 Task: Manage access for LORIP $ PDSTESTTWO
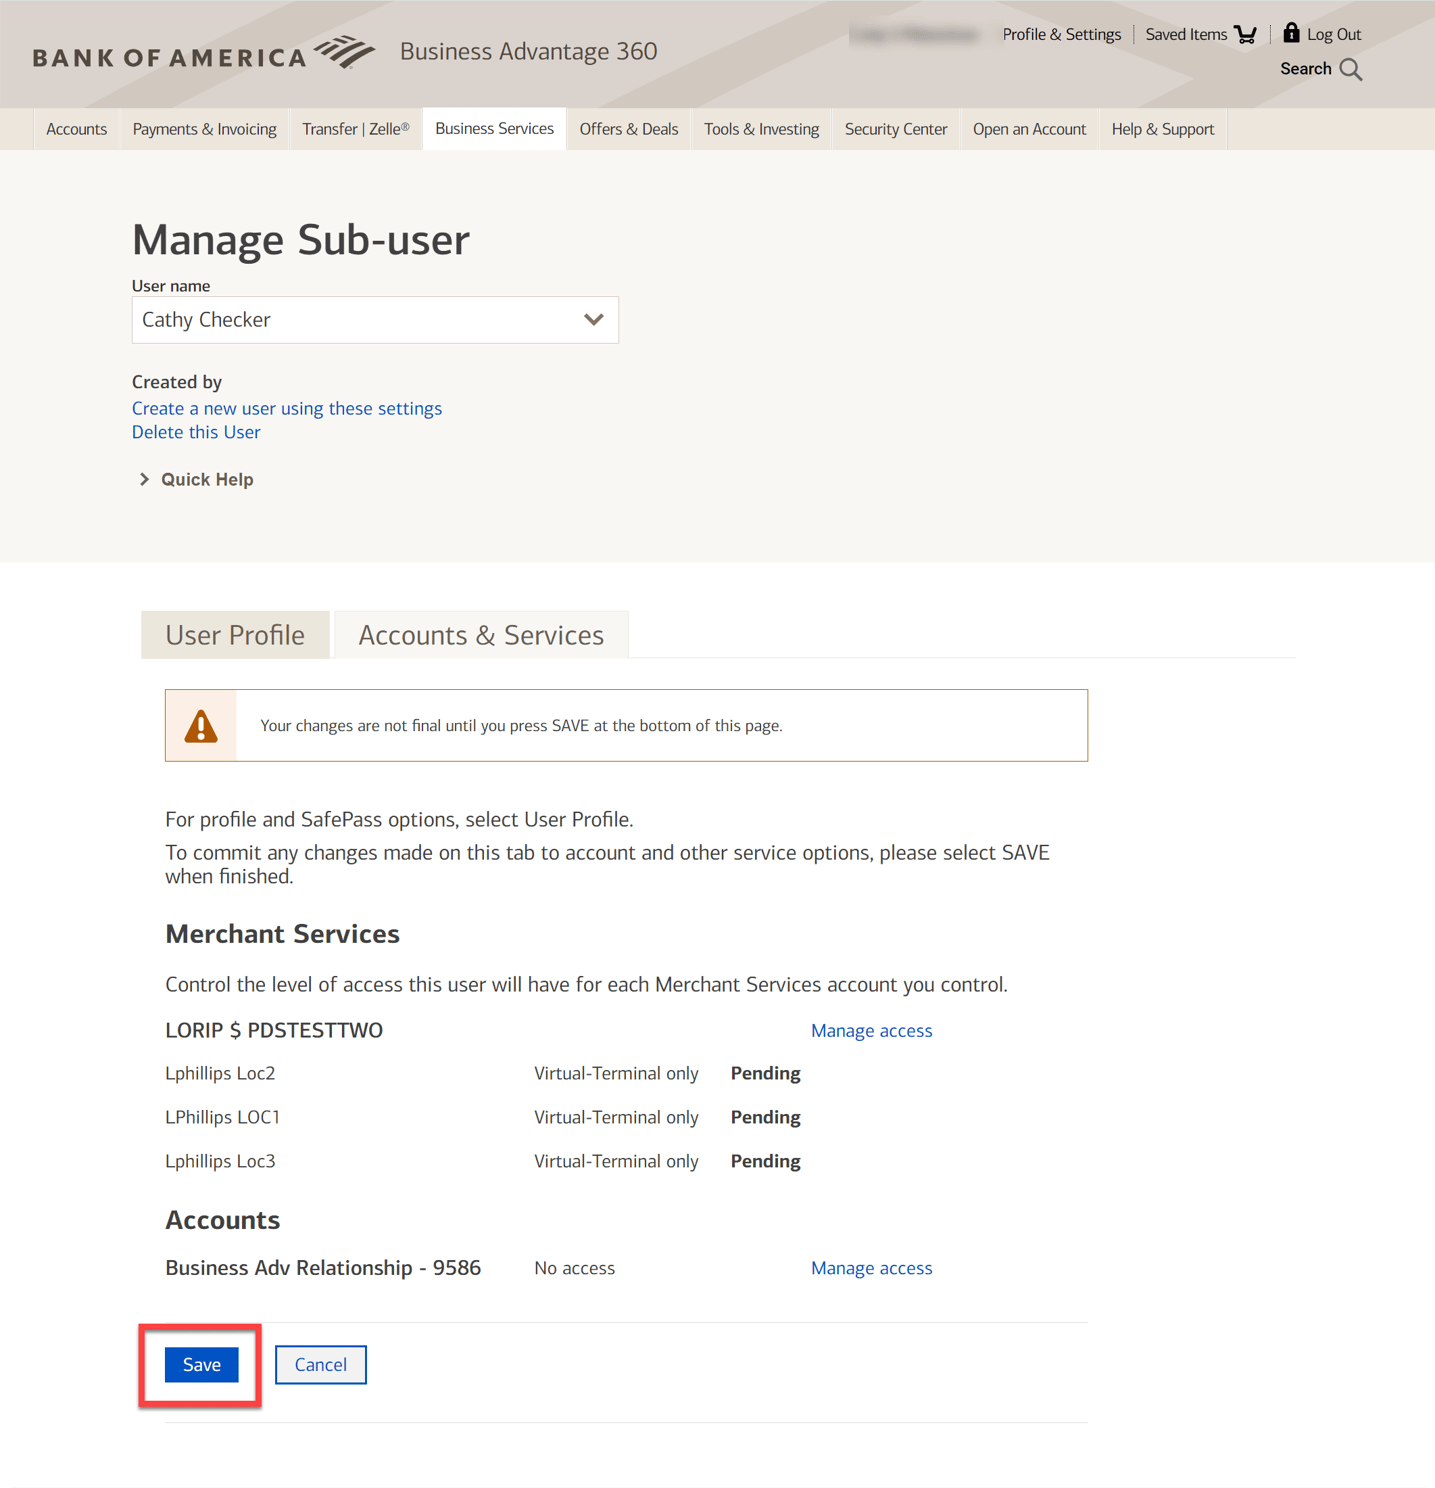click(871, 1030)
